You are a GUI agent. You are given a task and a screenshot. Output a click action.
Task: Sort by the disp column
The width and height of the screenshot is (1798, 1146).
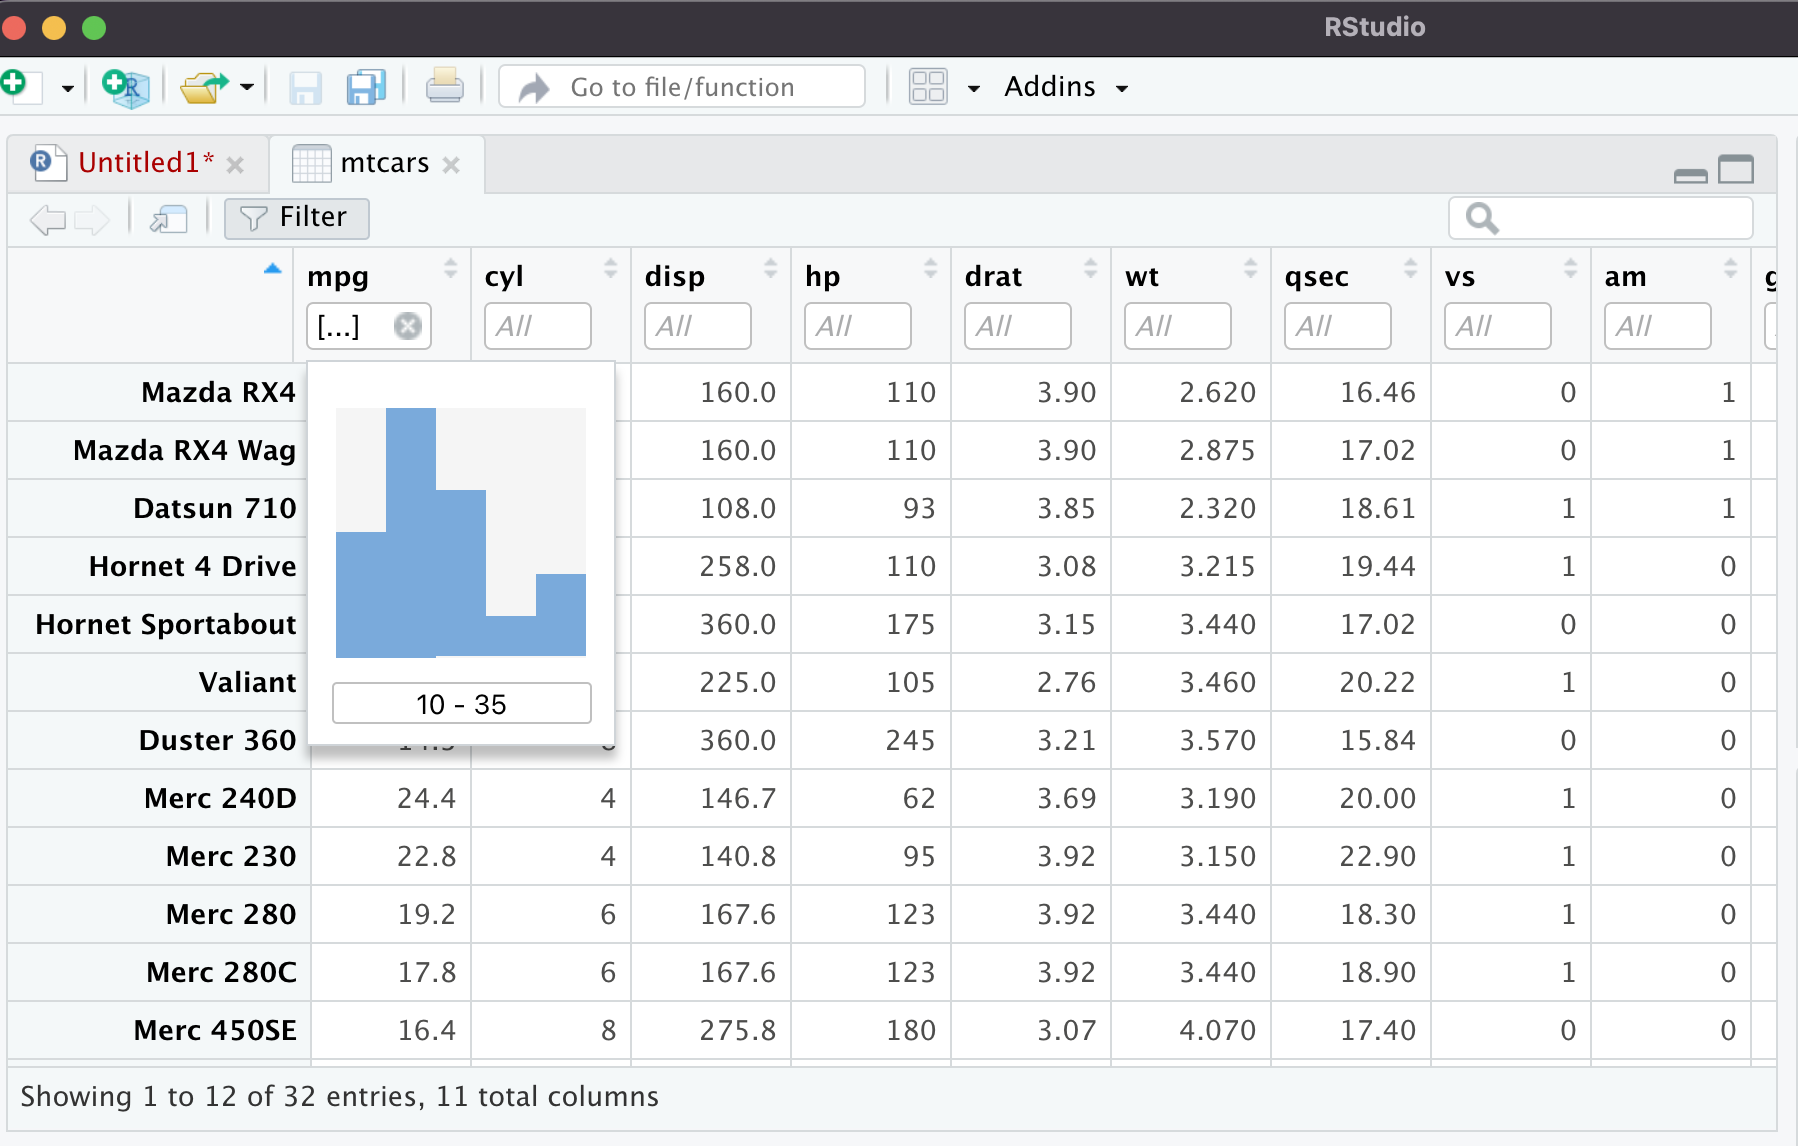[x=770, y=268]
